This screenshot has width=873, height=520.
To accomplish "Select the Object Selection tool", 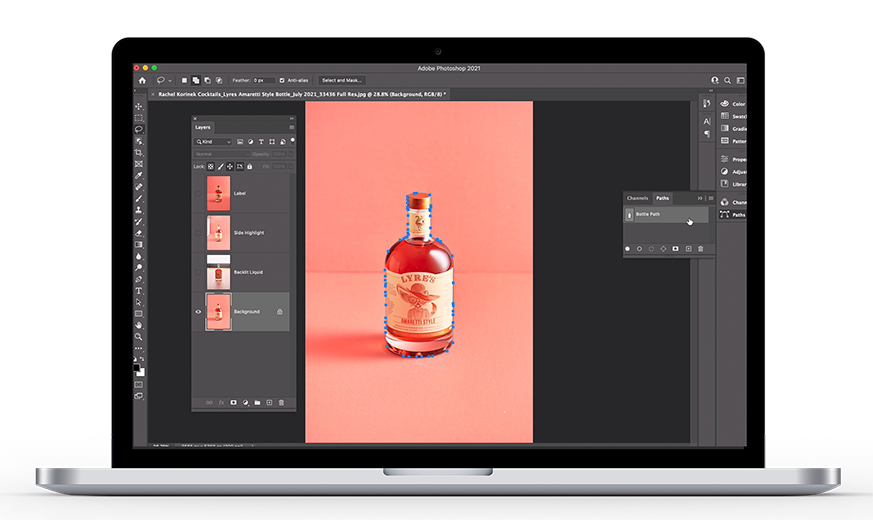I will 139,141.
